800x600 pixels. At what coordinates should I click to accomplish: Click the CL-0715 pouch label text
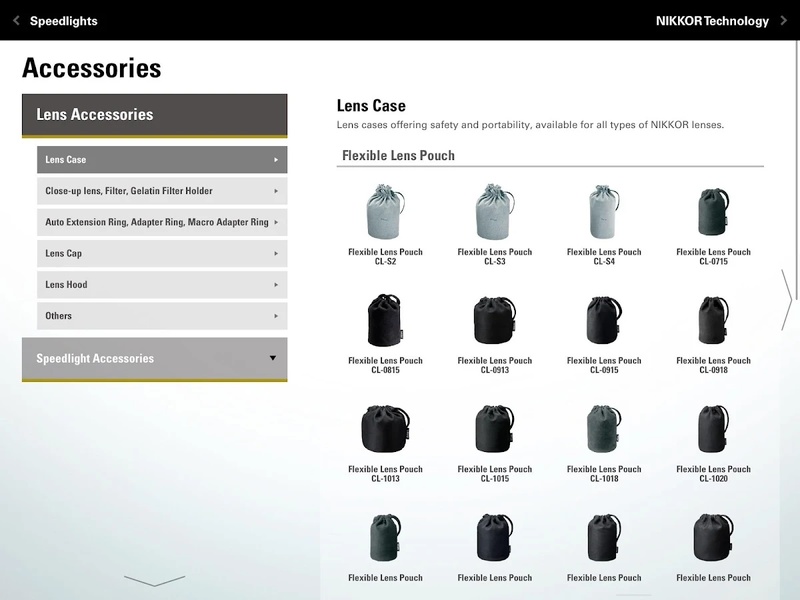pyautogui.click(x=713, y=257)
